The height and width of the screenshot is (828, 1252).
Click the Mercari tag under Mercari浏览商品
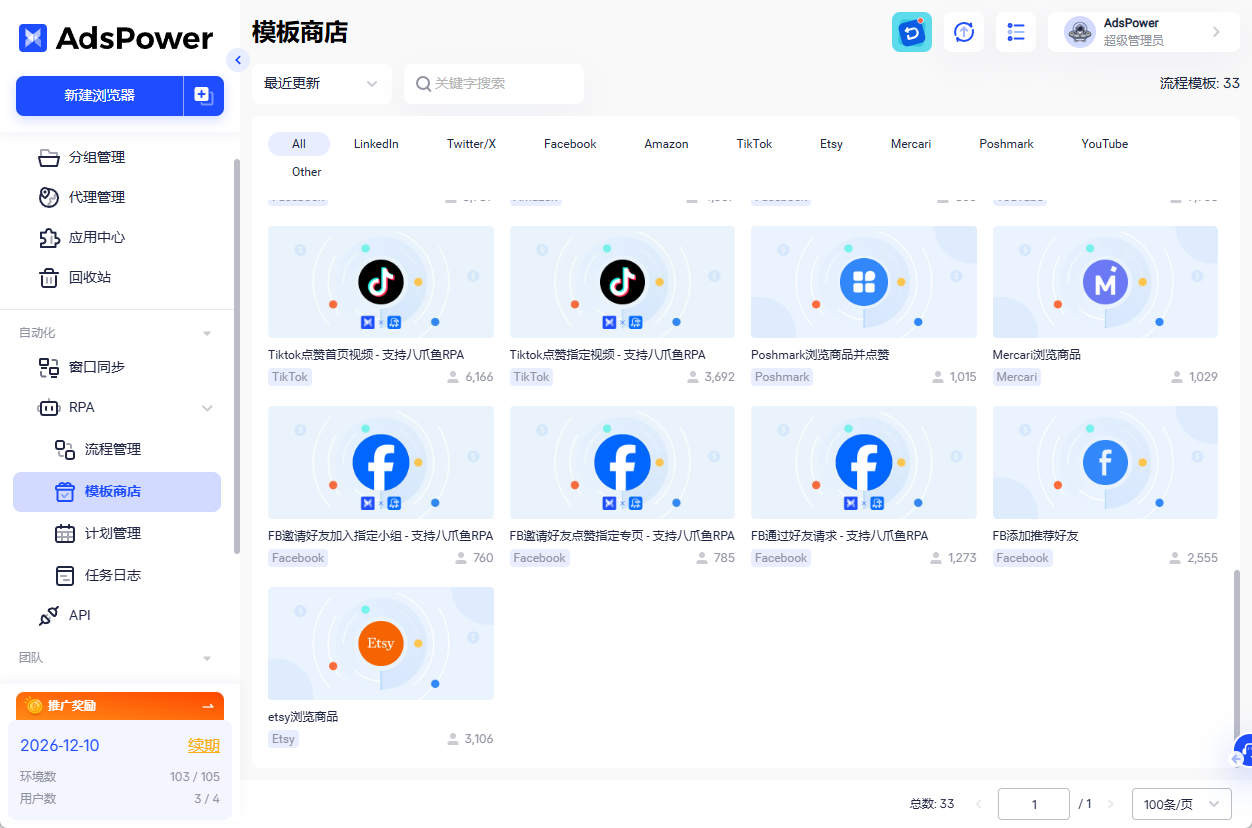[1017, 377]
